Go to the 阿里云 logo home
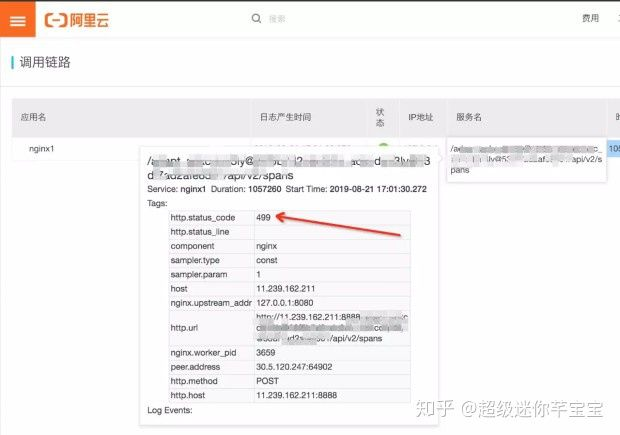Image resolution: width=620 pixels, height=435 pixels. tap(77, 20)
